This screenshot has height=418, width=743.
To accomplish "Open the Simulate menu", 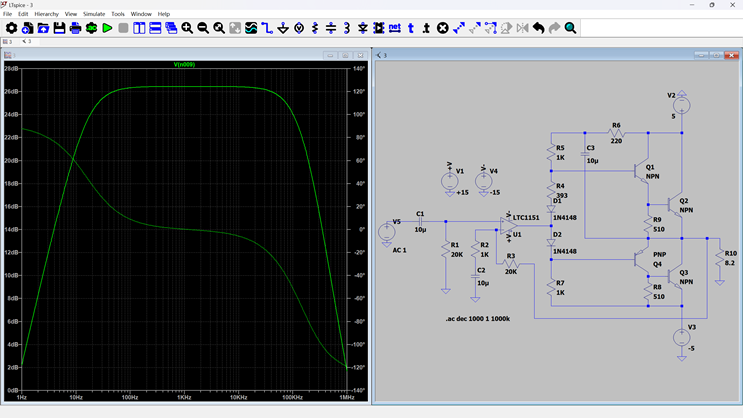I will pos(94,14).
